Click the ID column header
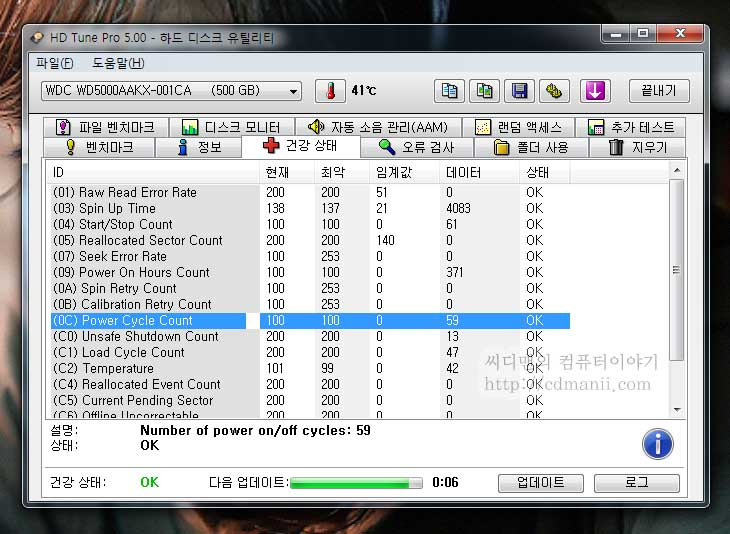 (x=153, y=172)
